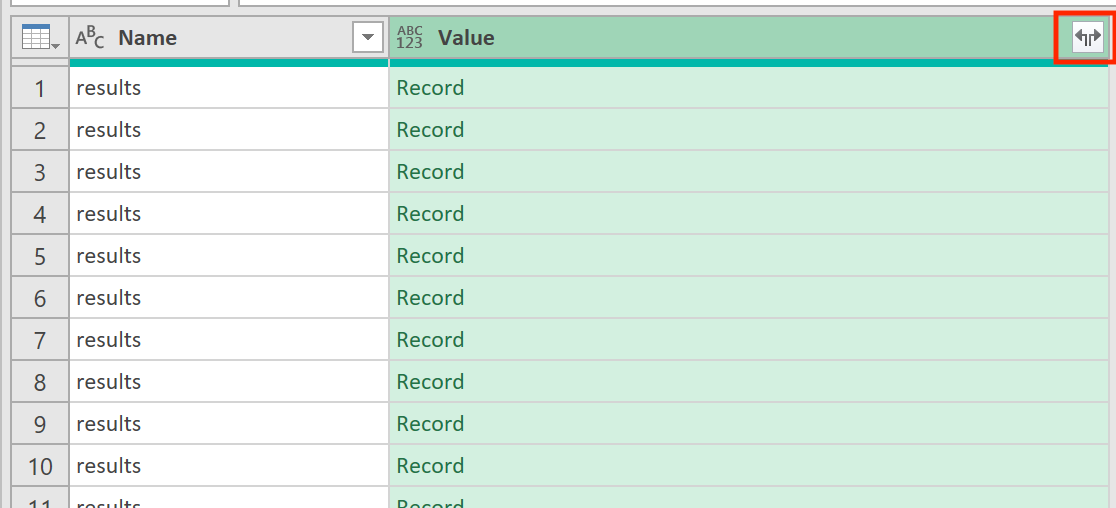The height and width of the screenshot is (508, 1116).
Task: Select the results cell in row 7
Action: (228, 340)
